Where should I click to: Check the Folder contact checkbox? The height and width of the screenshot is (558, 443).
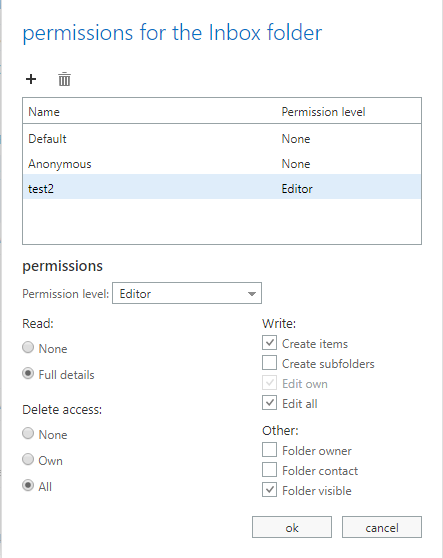pyautogui.click(x=269, y=470)
